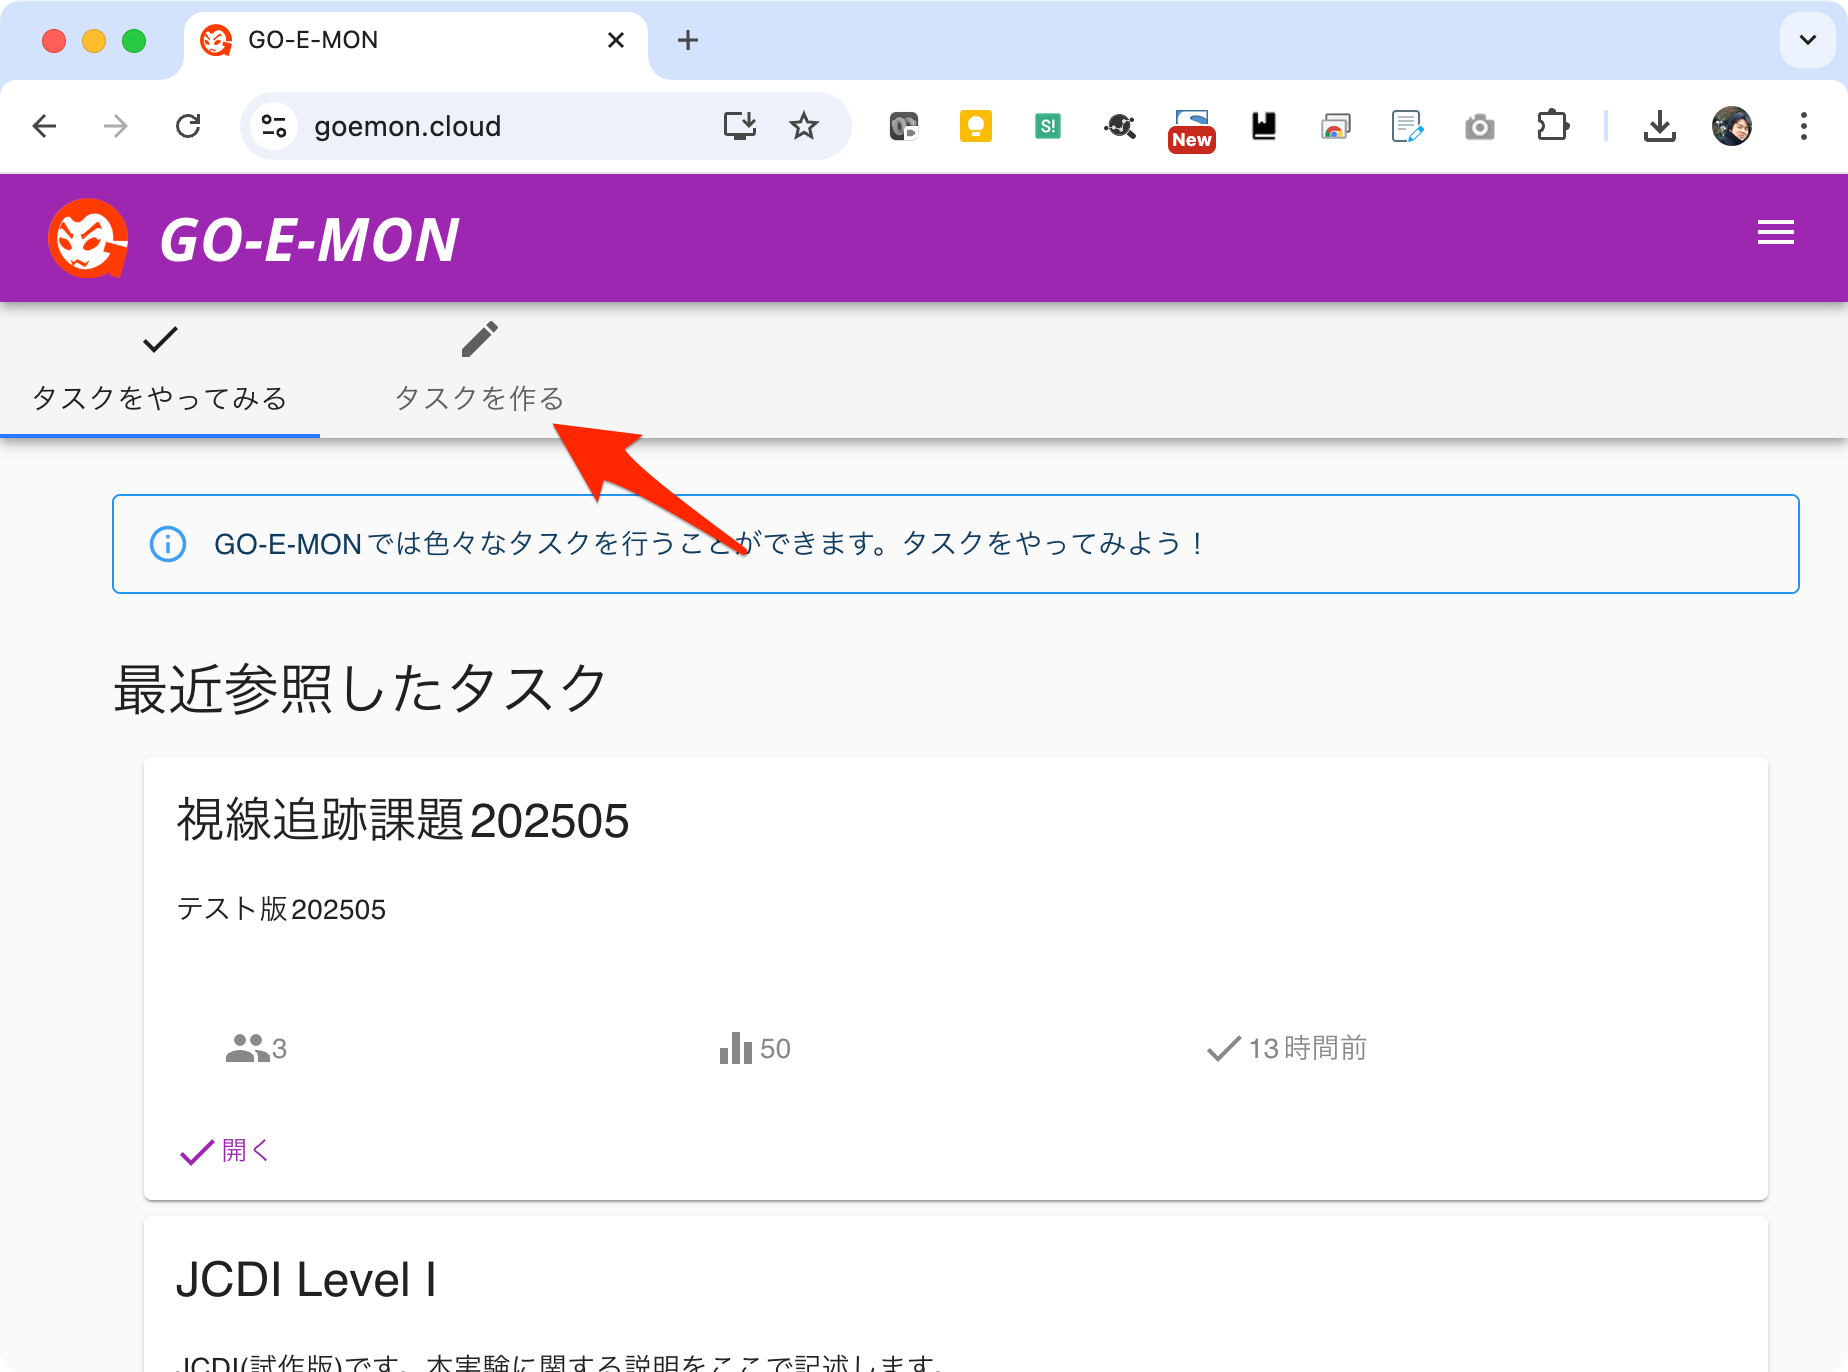This screenshot has width=1848, height=1372.
Task: Click the participants icon showing 3
Action: [247, 1048]
